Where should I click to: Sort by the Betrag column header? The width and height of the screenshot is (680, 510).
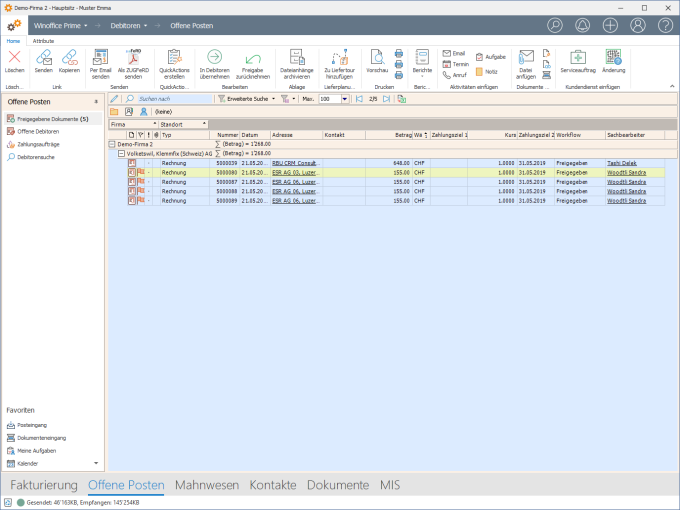pos(389,135)
